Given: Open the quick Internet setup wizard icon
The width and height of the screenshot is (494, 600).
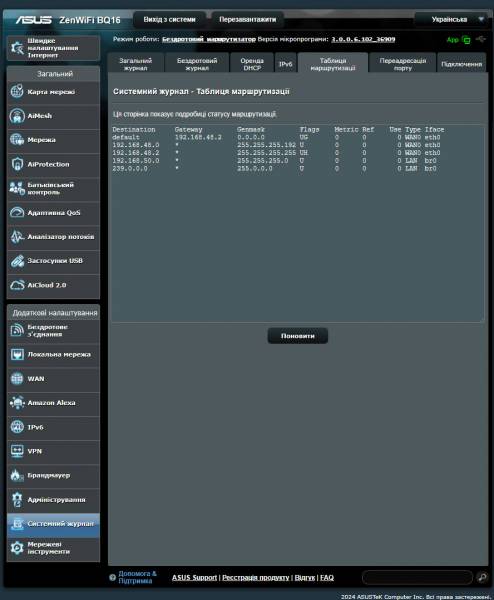Looking at the screenshot, I should click(x=17, y=48).
